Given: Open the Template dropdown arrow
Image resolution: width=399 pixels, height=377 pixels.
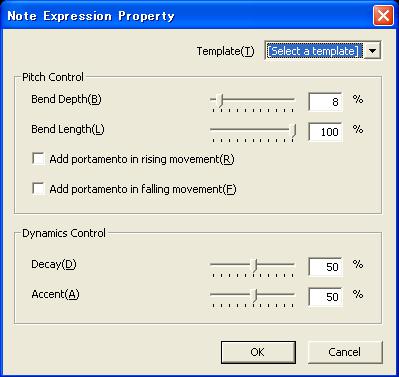Looking at the screenshot, I should click(x=372, y=51).
